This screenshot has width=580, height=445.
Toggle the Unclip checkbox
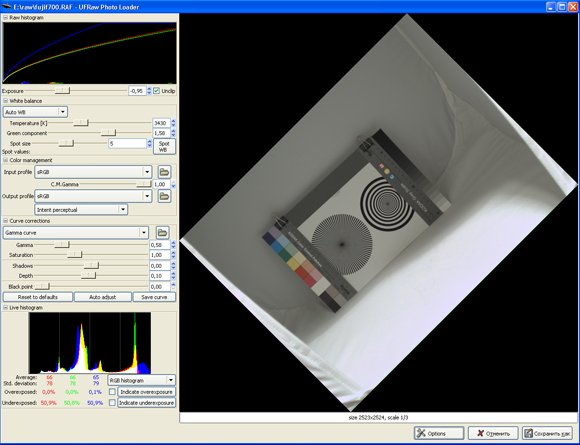click(x=156, y=91)
